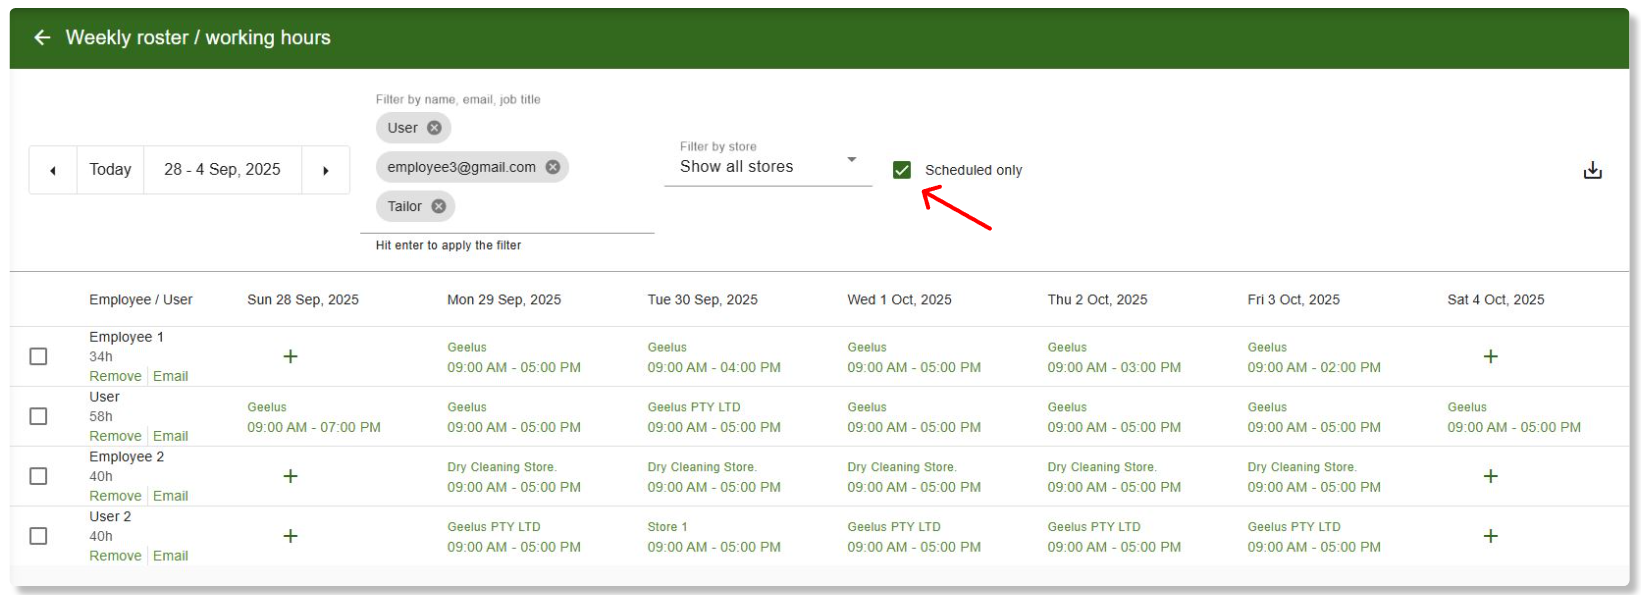Click the back arrow in header

[x=42, y=38]
